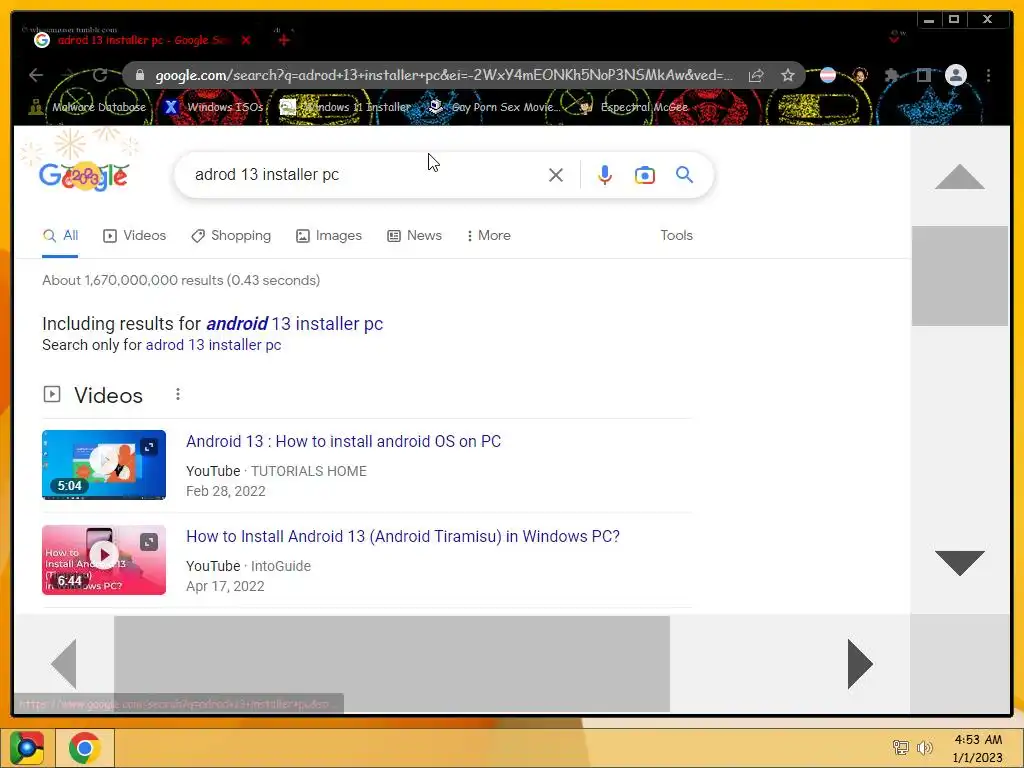Open How to Install Android 13 Tiramisu video
The height and width of the screenshot is (768, 1024).
pos(403,536)
